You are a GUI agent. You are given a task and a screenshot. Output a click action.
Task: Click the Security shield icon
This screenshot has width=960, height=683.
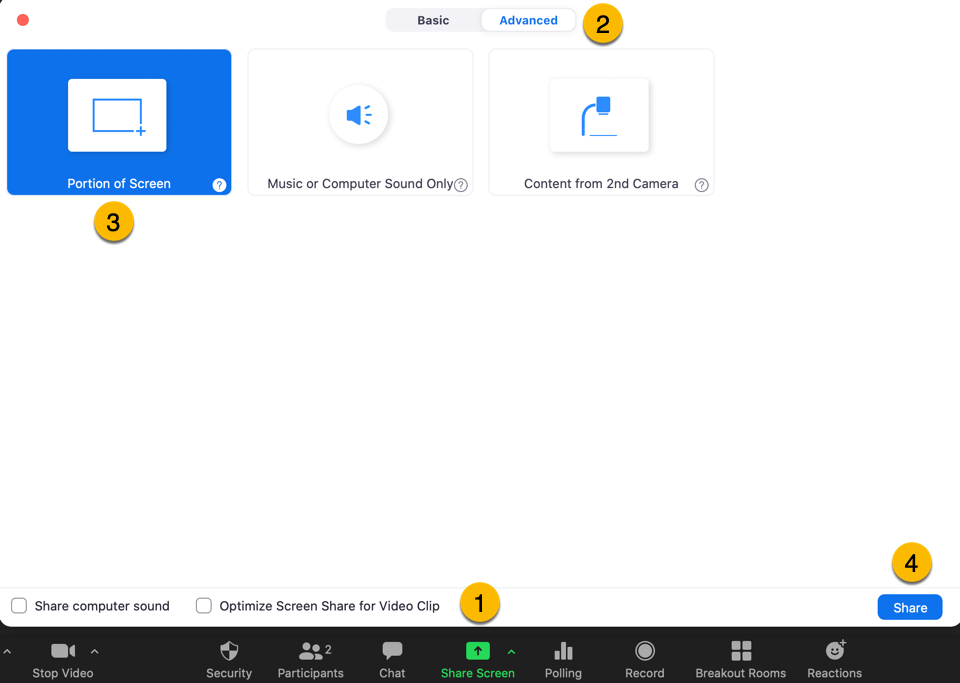point(229,652)
